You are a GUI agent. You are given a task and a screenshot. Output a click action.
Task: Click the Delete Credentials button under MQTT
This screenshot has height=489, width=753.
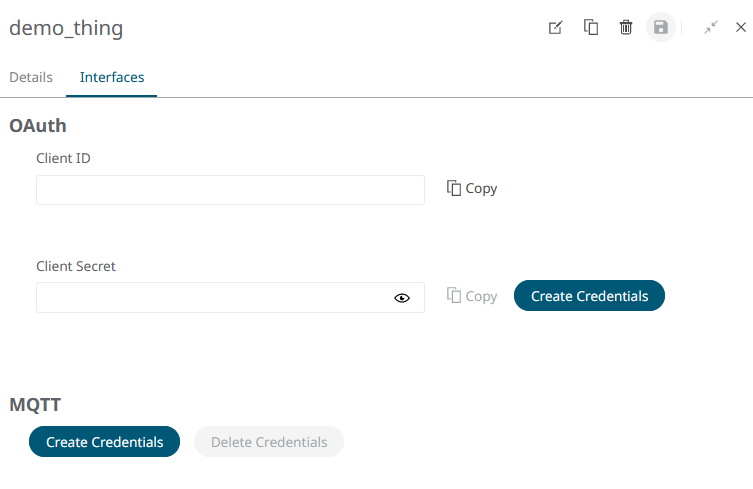pos(269,441)
